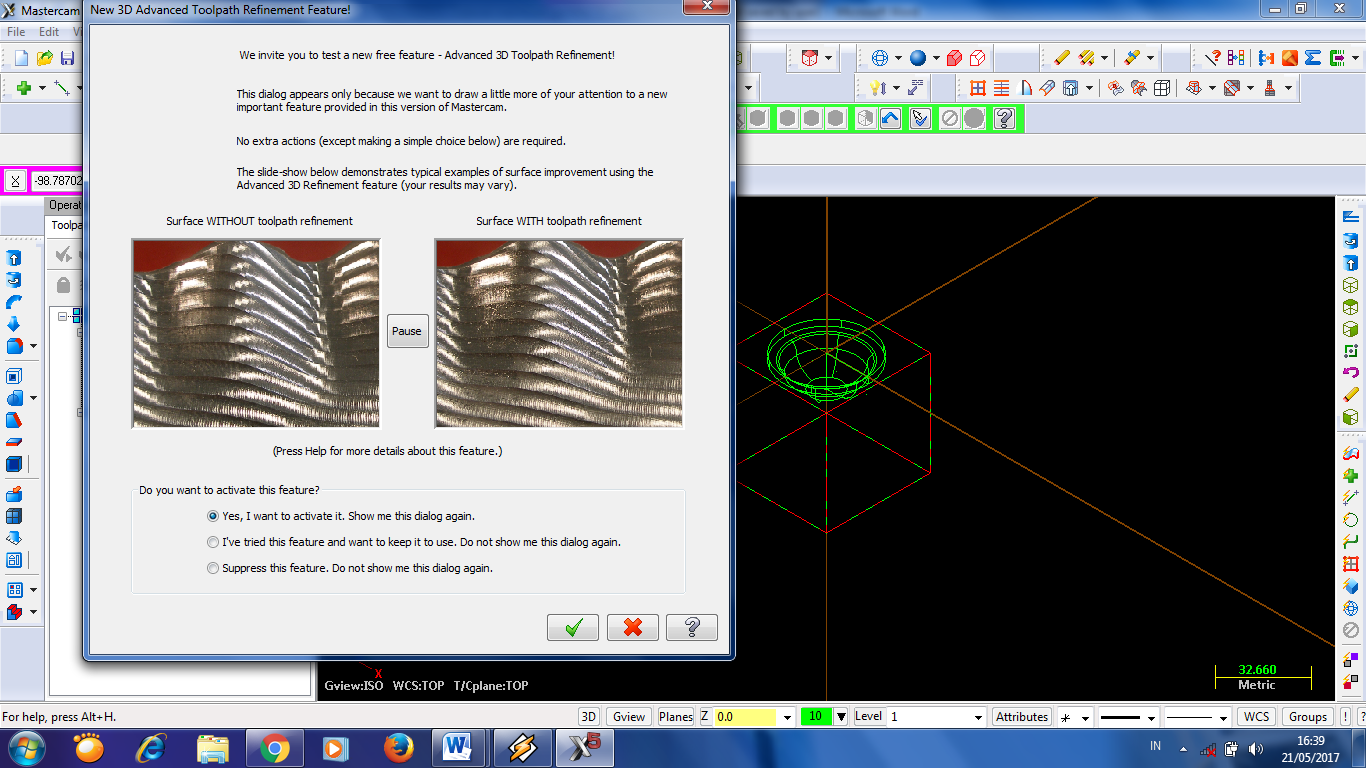The width and height of the screenshot is (1366, 768).
Task: Click the light bulb icon
Action: pos(877,88)
